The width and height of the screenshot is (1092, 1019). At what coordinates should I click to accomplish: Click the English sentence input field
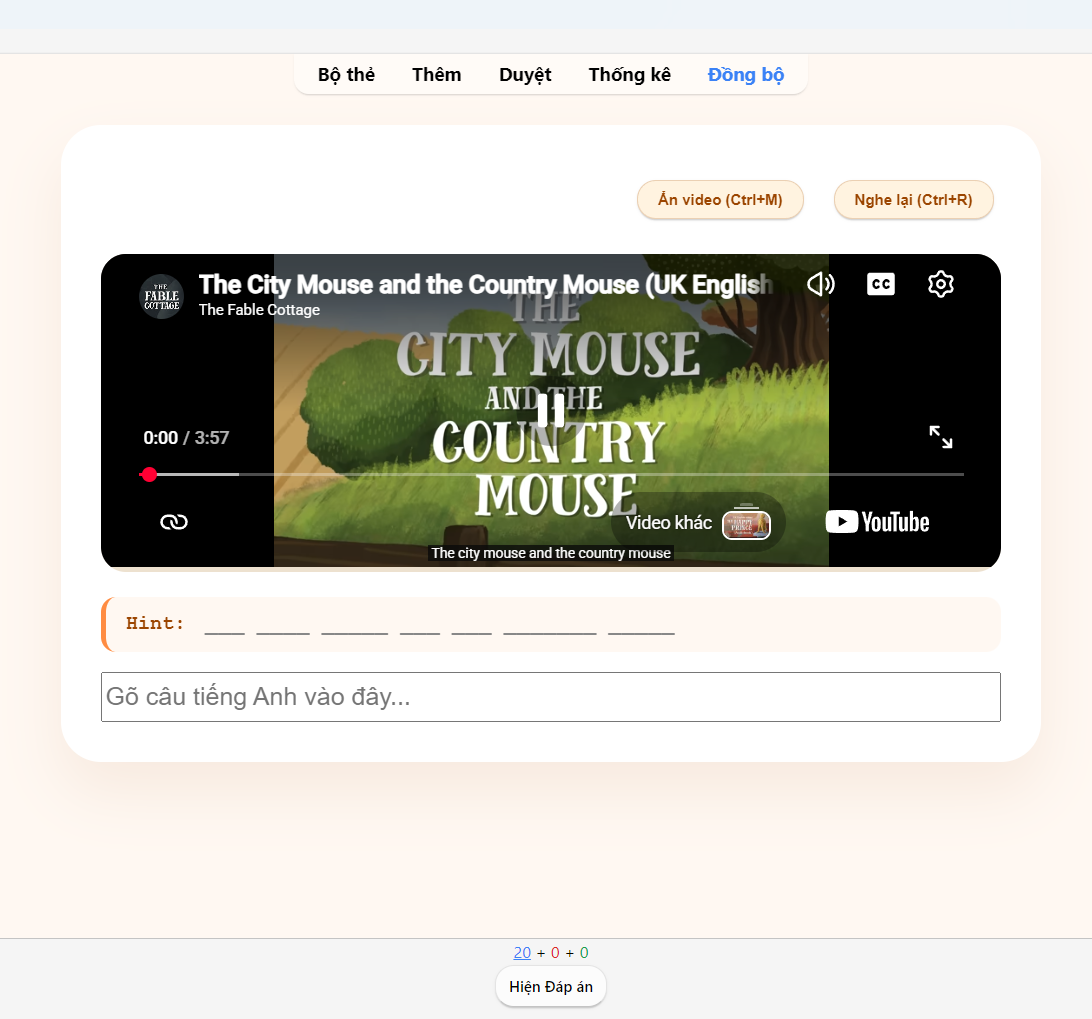pos(551,697)
